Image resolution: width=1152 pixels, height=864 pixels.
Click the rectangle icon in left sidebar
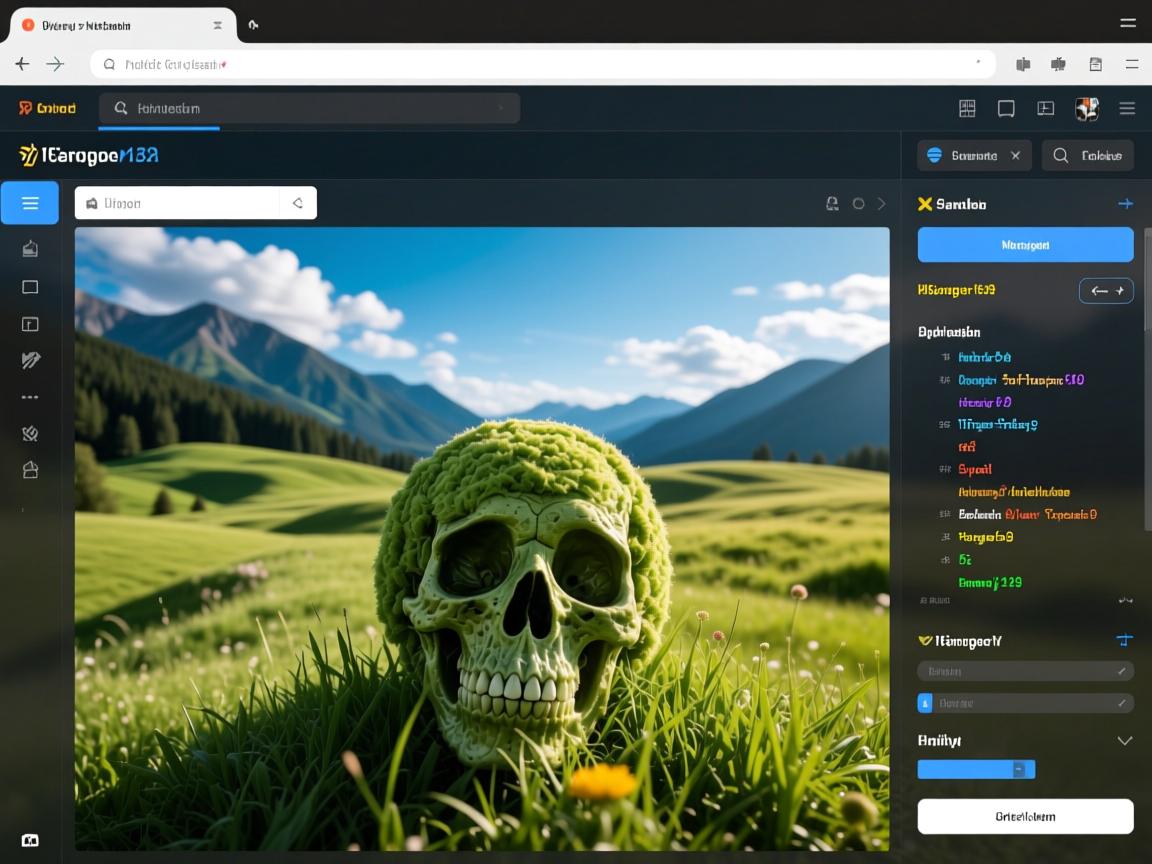(30, 287)
